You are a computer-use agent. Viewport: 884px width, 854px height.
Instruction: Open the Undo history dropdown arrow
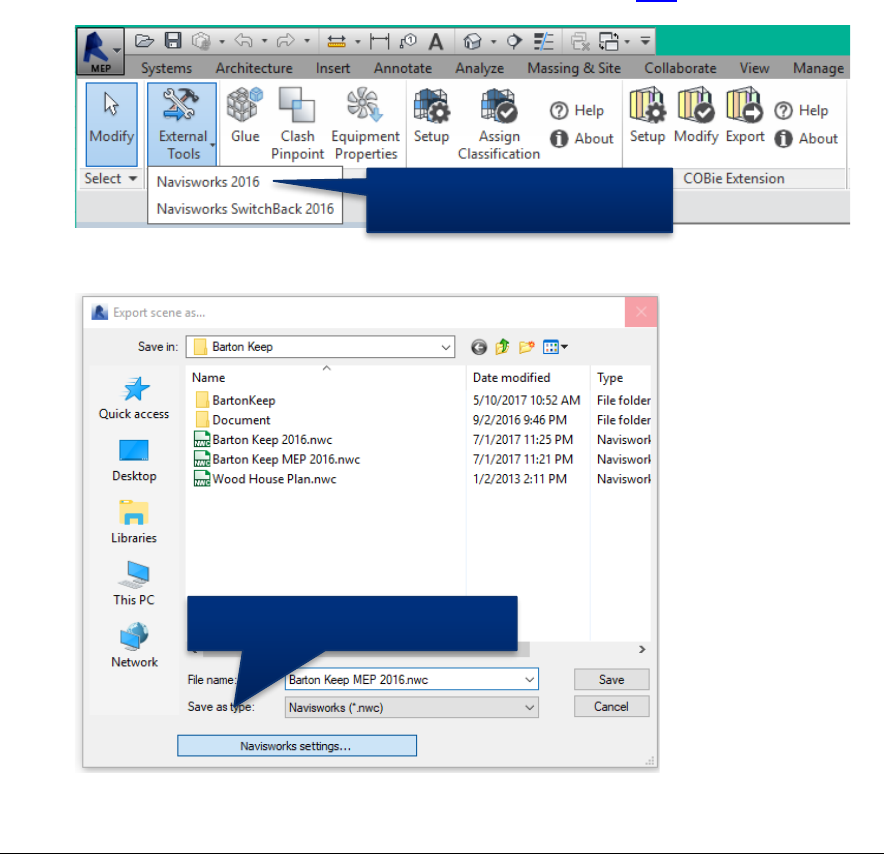click(x=264, y=41)
